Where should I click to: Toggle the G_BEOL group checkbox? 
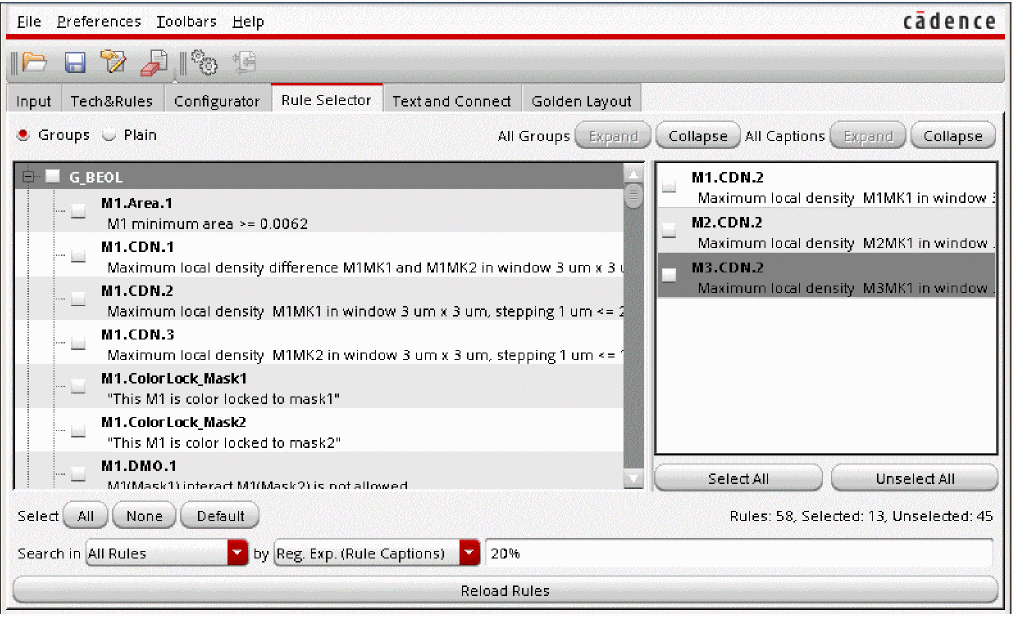pyautogui.click(x=53, y=176)
